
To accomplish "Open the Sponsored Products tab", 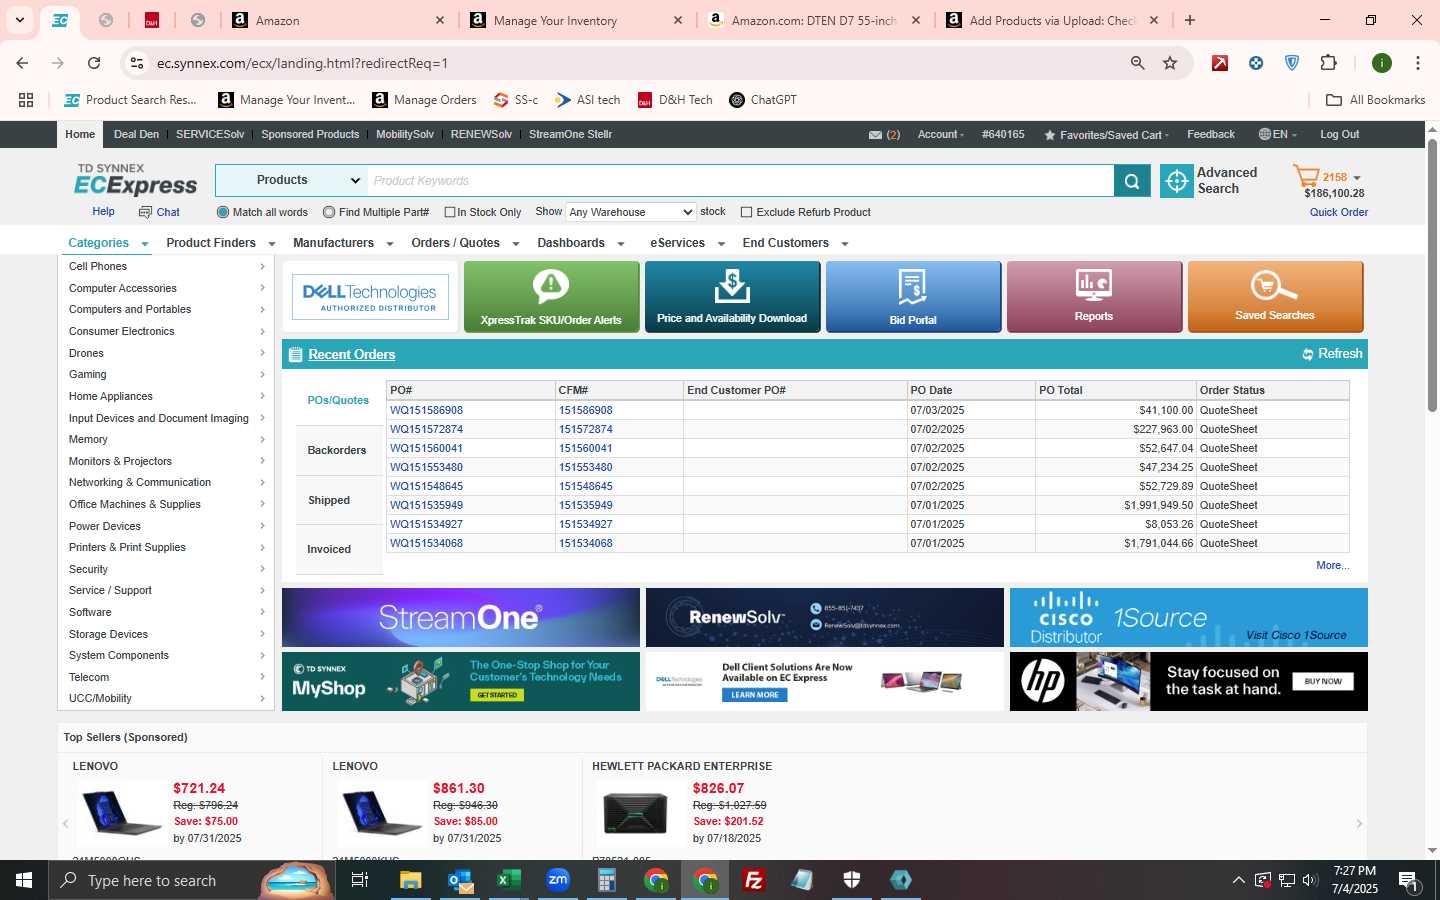I will [310, 134].
